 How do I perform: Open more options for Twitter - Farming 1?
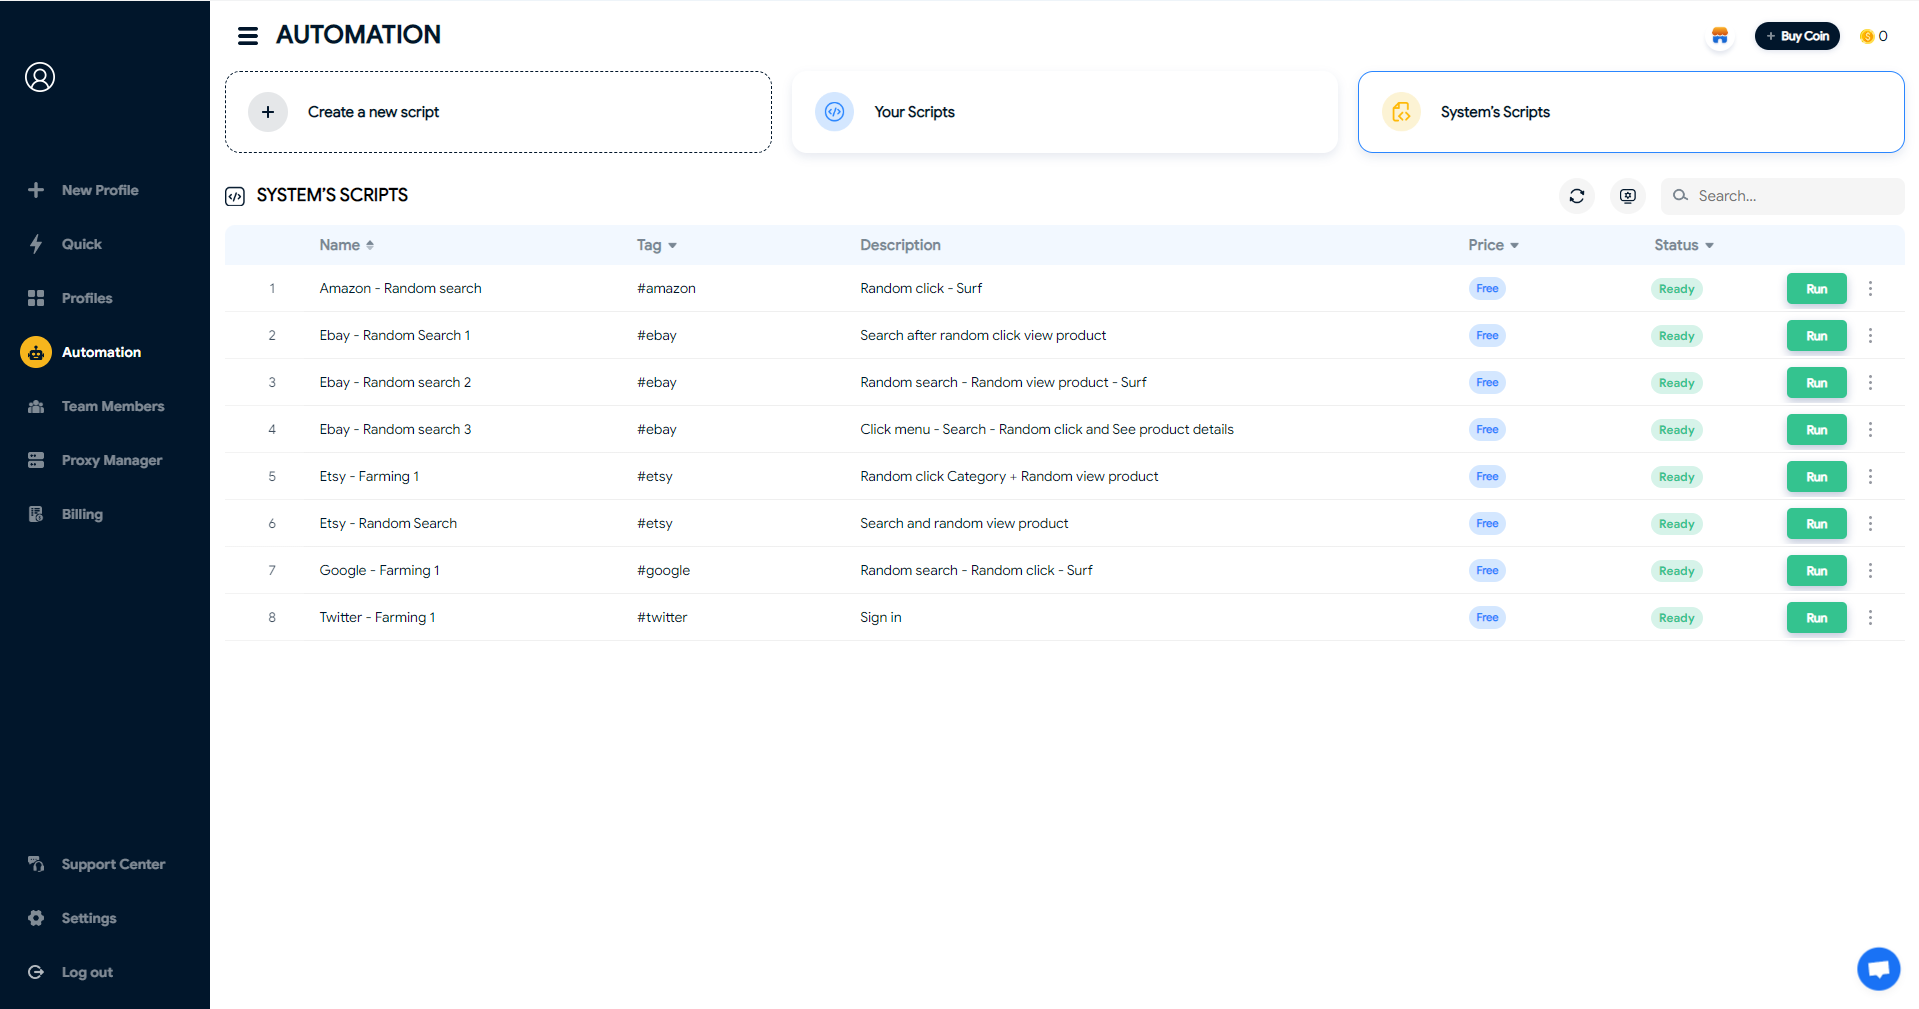point(1871,617)
